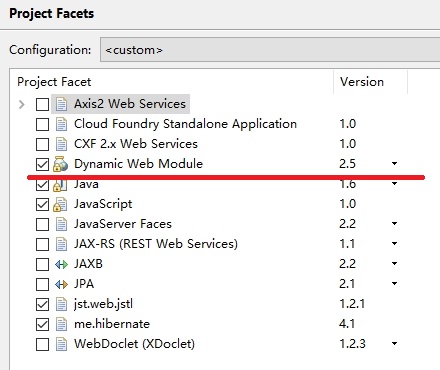Screen dimensions: 440x370
Task: Select the JPA facet label
Action: 84,284
